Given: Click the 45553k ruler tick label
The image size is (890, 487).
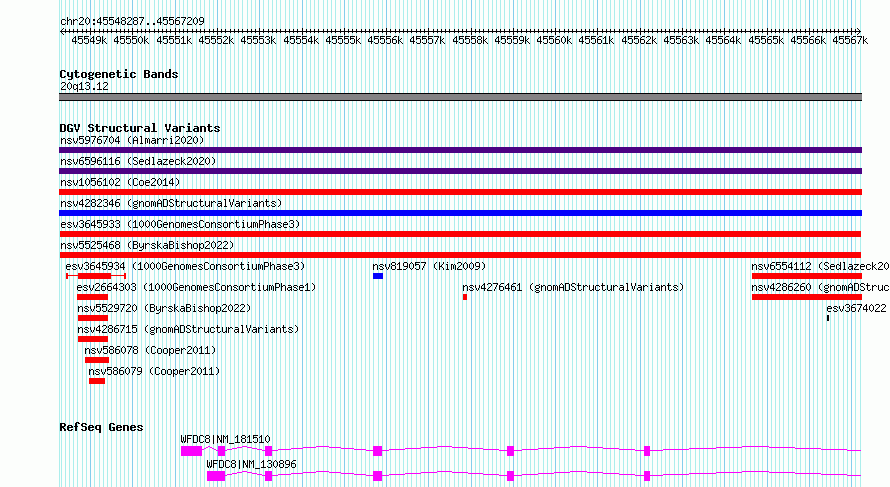Looking at the screenshot, I should [x=258, y=40].
